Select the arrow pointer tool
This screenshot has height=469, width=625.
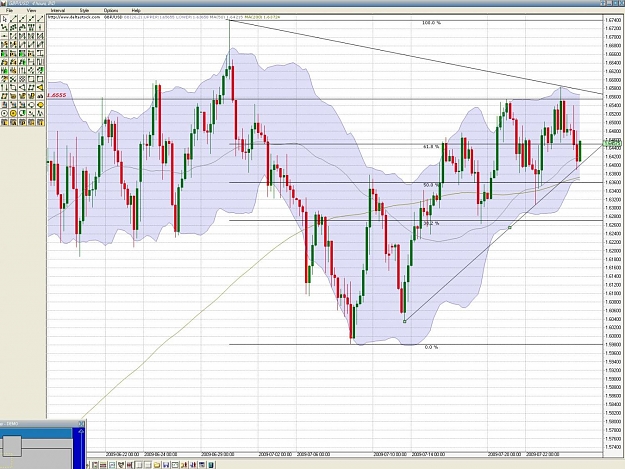(4, 19)
